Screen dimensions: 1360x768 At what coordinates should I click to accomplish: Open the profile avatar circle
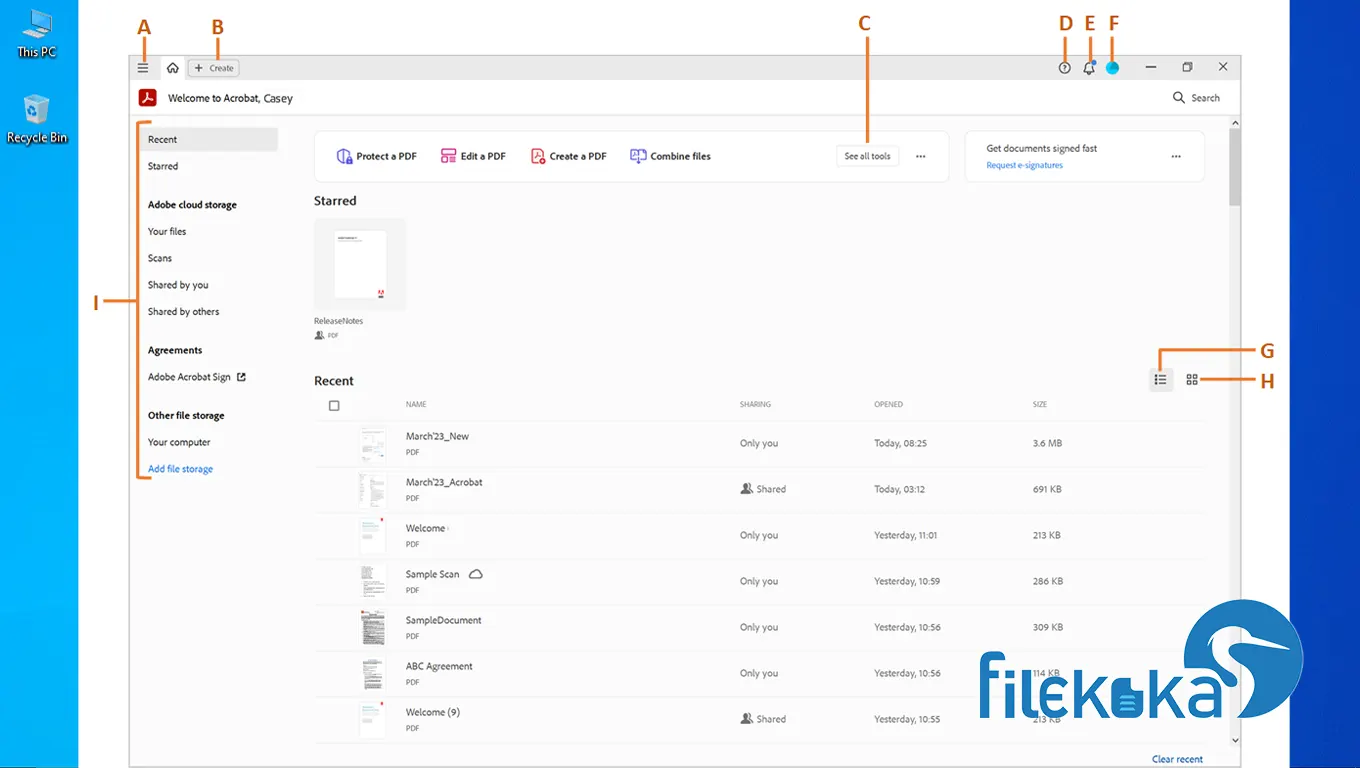point(1112,68)
